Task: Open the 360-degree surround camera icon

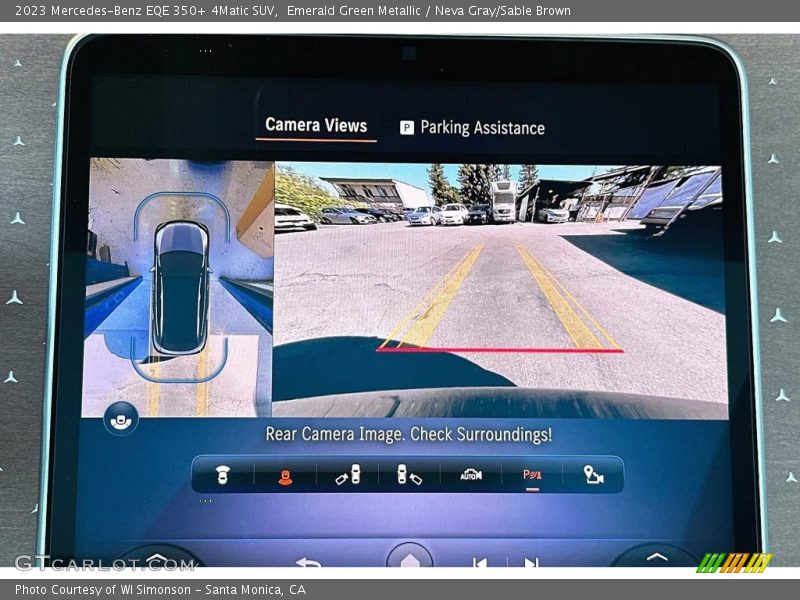Action: 123,422
